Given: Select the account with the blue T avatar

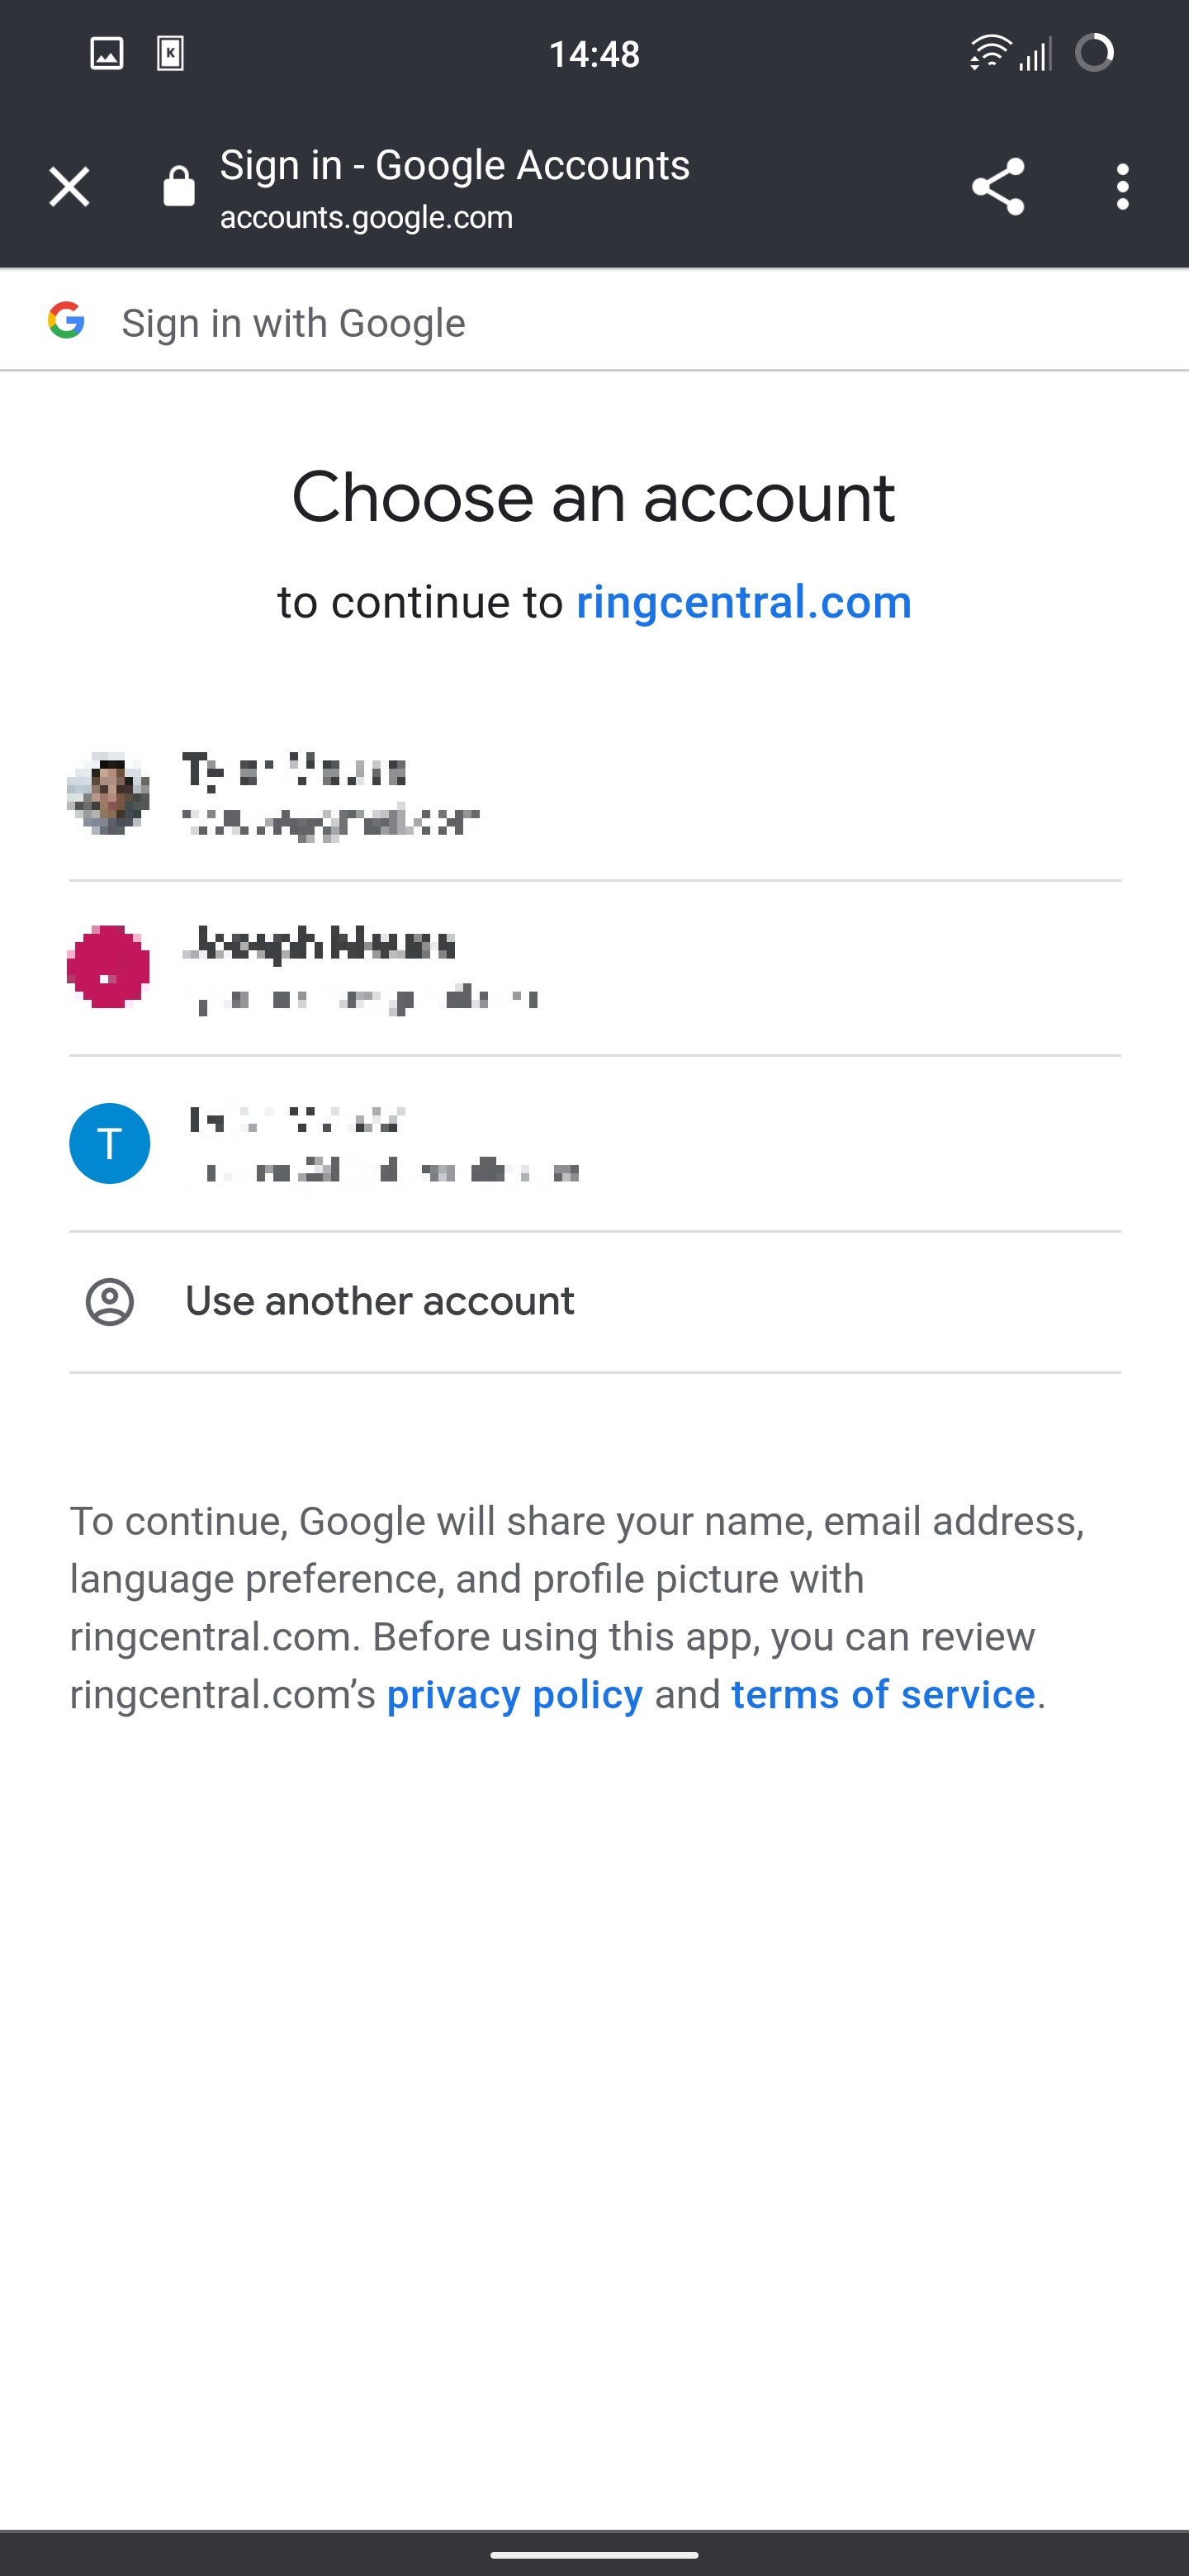Looking at the screenshot, I should pyautogui.click(x=594, y=1143).
